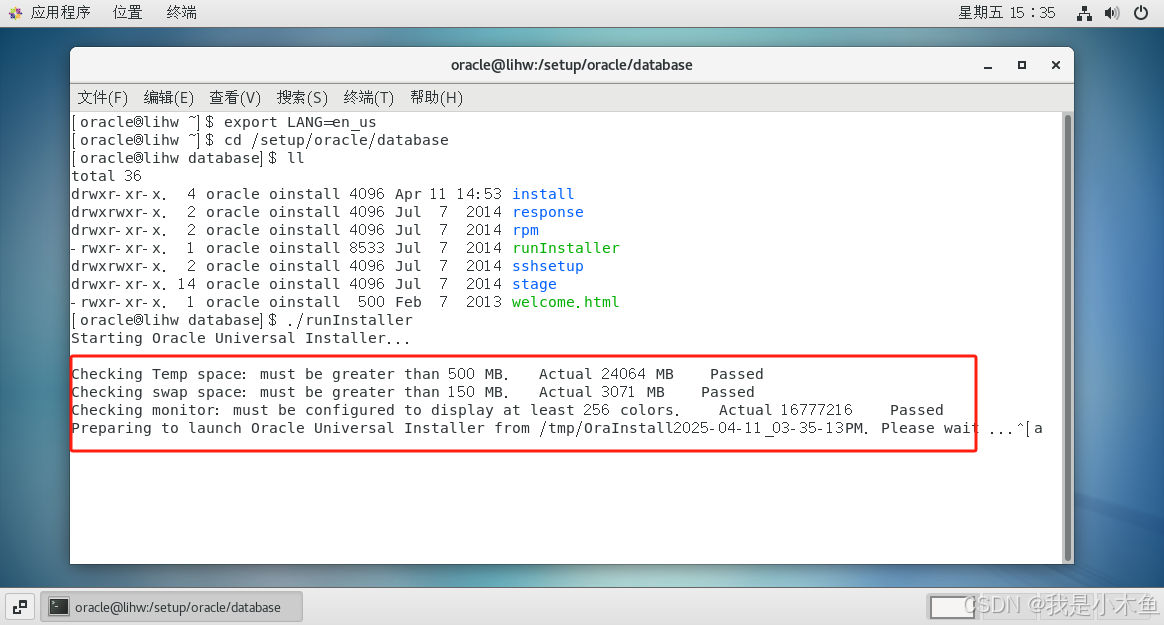
Task: Click 'Checking Temp space' text
Action: point(159,374)
